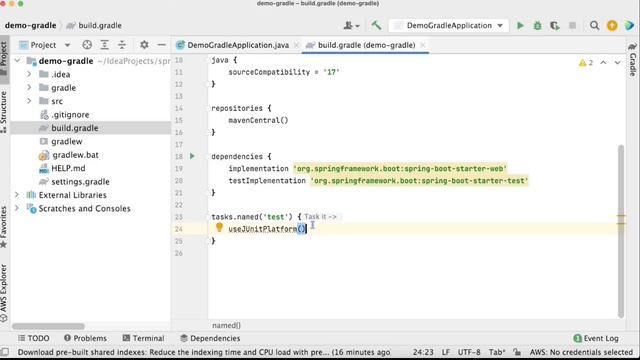Expand all in Project panel
Viewport: 640px width, 360px height.
point(104,45)
